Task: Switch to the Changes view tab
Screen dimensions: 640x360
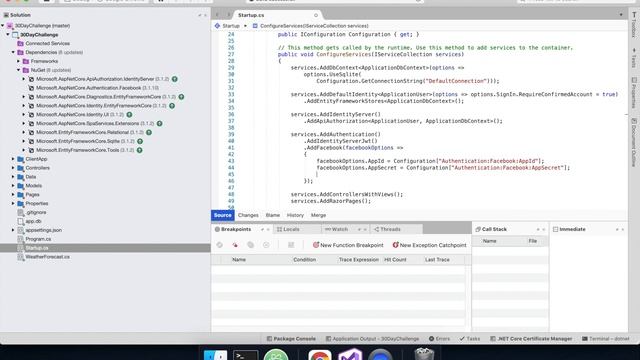Action: click(x=248, y=215)
